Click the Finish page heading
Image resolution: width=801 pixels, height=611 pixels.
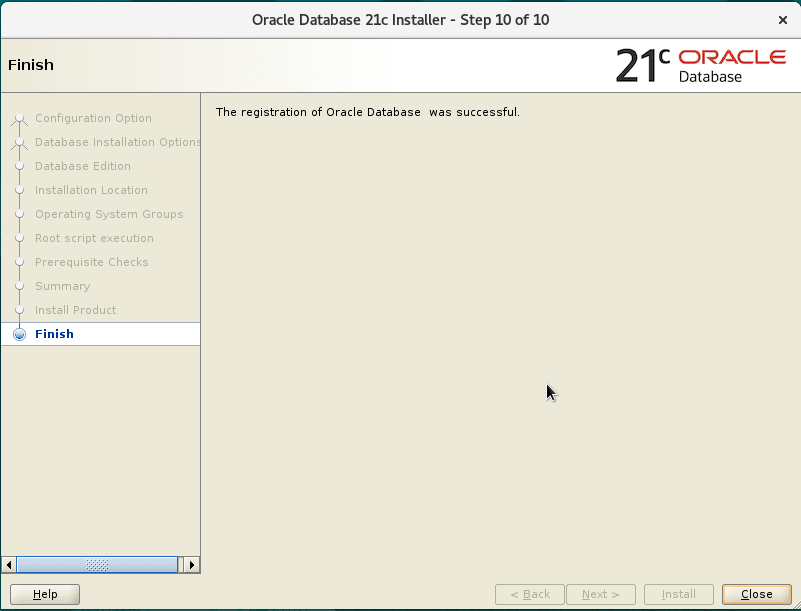pos(31,65)
